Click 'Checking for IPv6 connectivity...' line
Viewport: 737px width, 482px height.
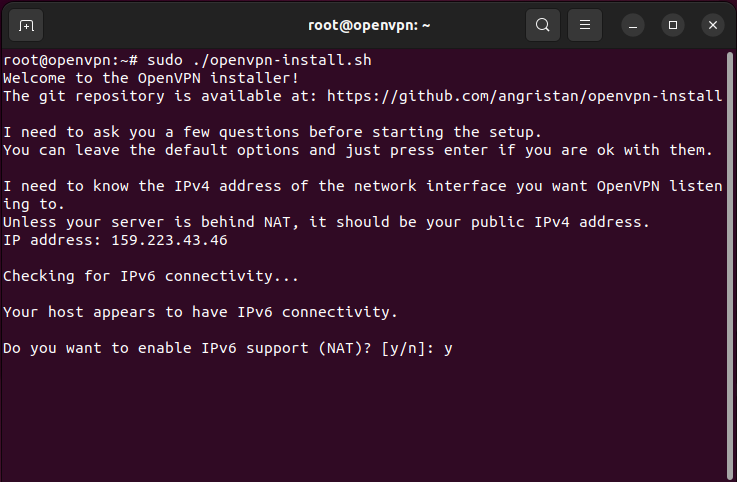pos(151,277)
